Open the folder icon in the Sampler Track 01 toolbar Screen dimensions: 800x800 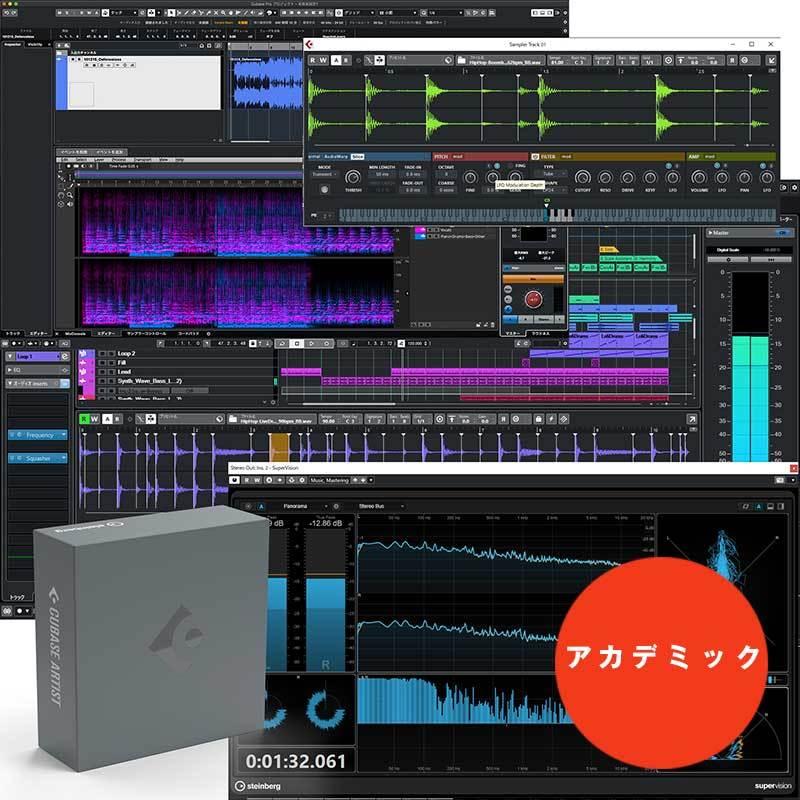[x=461, y=60]
